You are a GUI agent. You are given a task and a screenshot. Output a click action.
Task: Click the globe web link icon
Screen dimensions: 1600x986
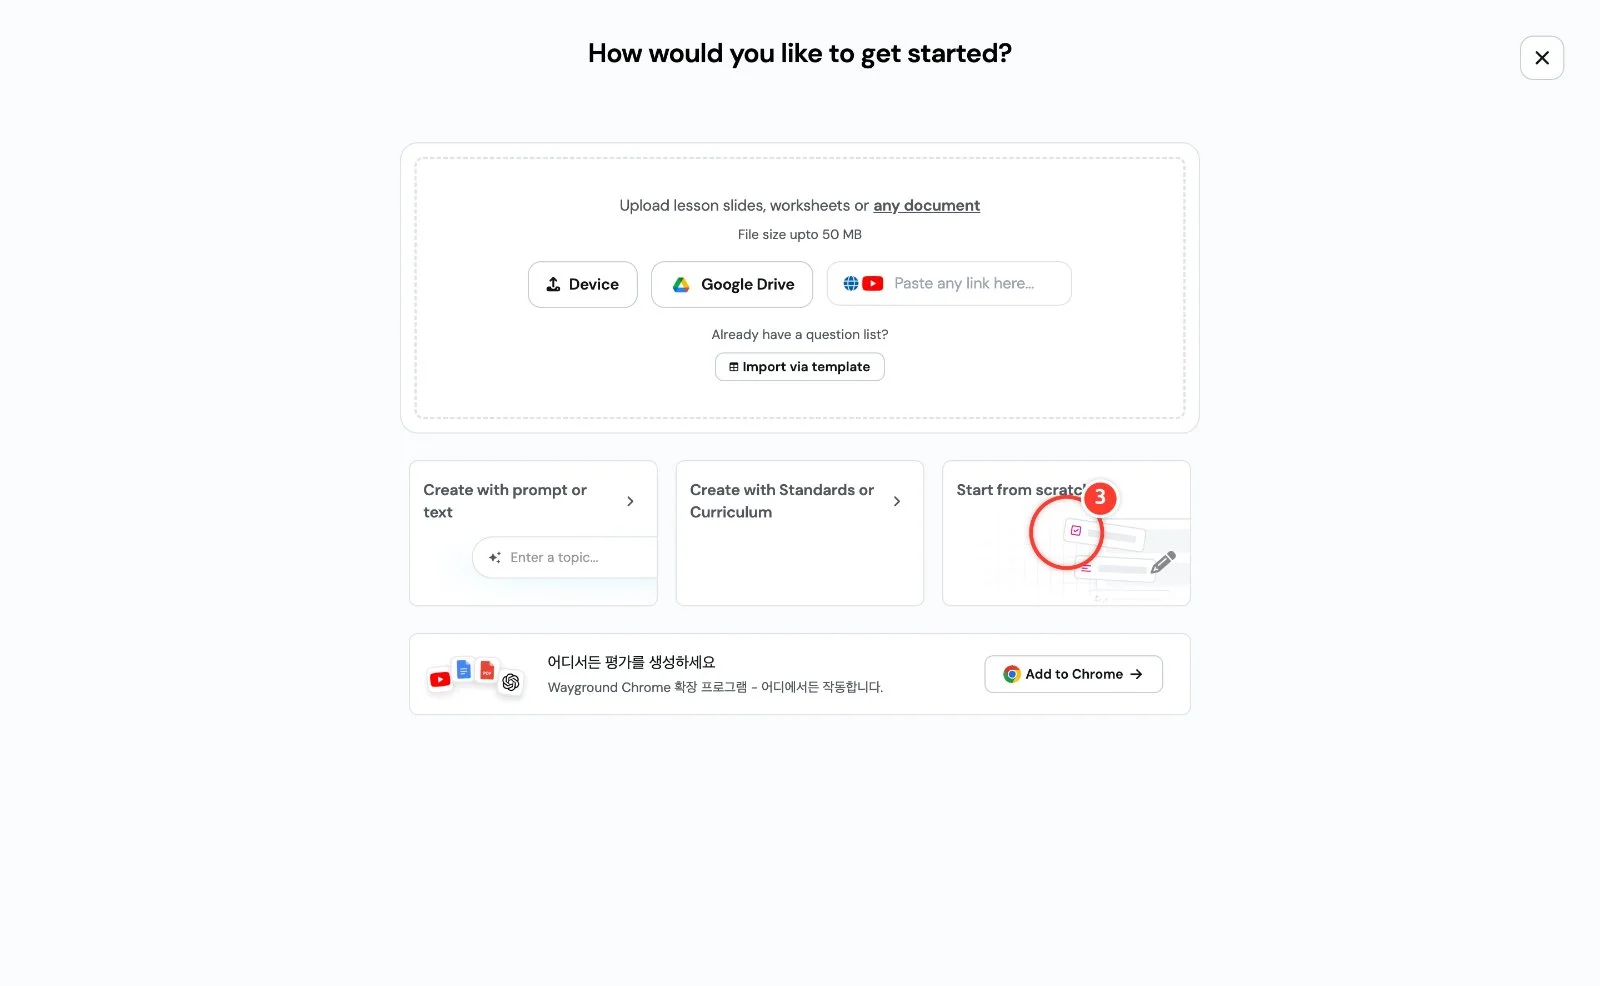click(x=851, y=283)
